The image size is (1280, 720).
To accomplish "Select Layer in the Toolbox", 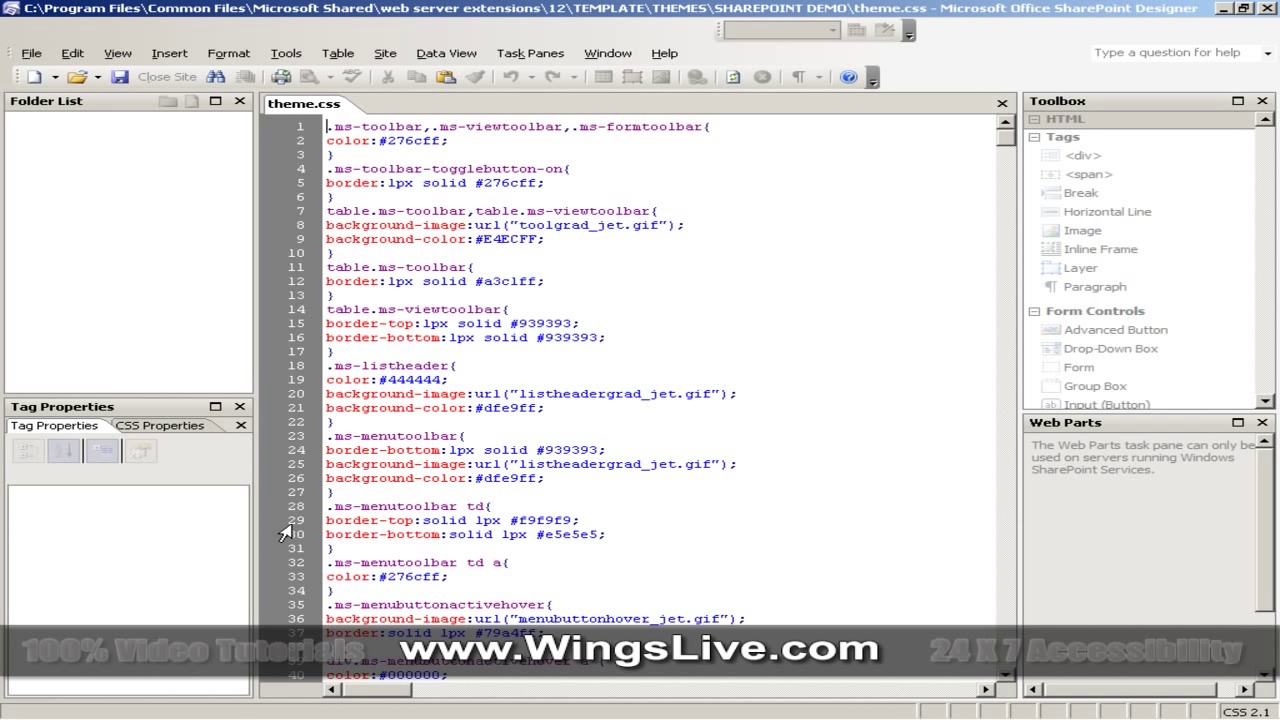I will [x=1080, y=268].
